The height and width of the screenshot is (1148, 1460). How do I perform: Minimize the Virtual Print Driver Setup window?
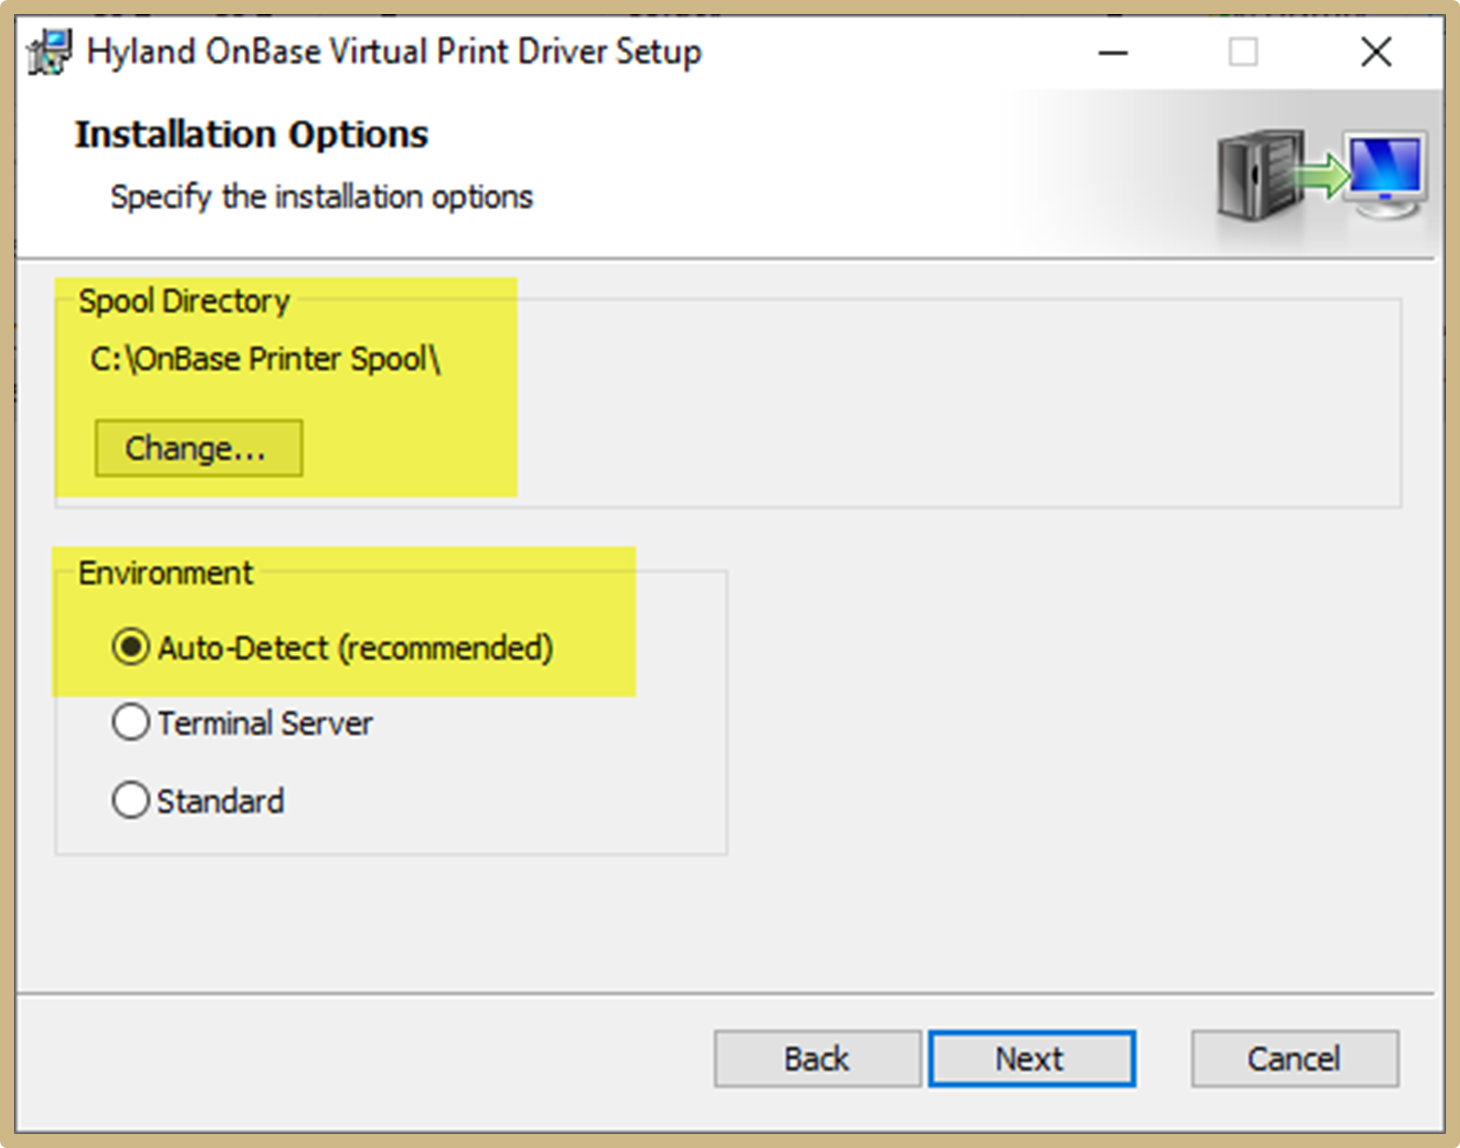coord(1113,52)
